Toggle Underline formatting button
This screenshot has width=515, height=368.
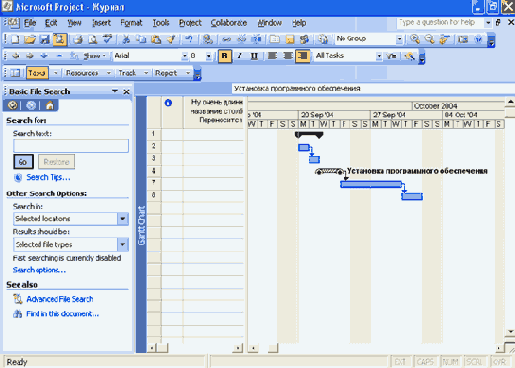(254, 56)
